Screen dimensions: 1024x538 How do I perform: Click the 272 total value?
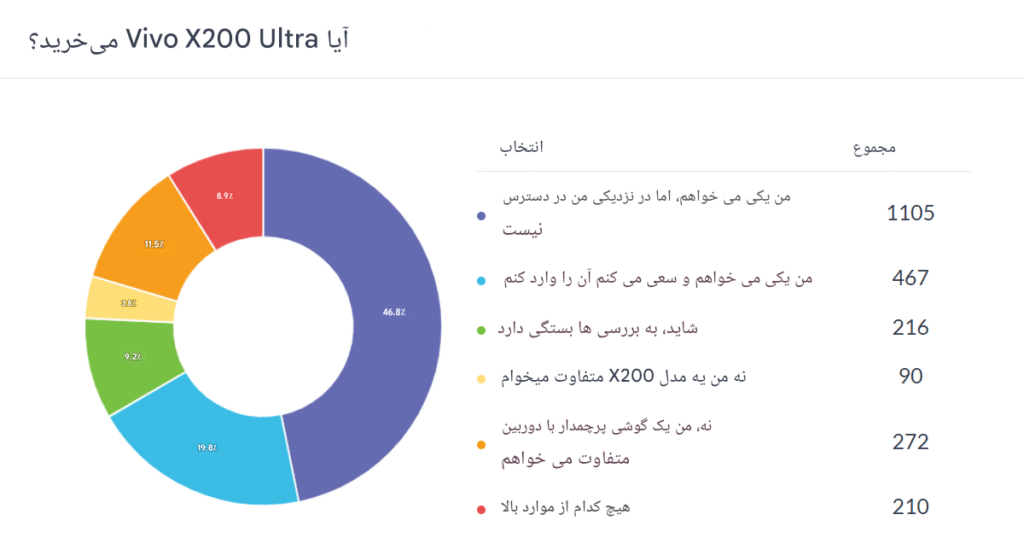pos(910,442)
